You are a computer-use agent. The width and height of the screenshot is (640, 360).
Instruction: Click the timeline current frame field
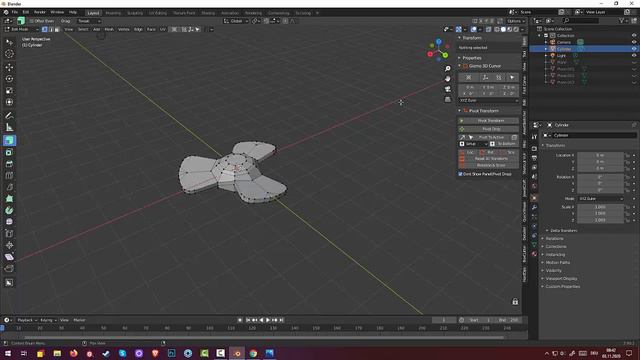click(444, 320)
